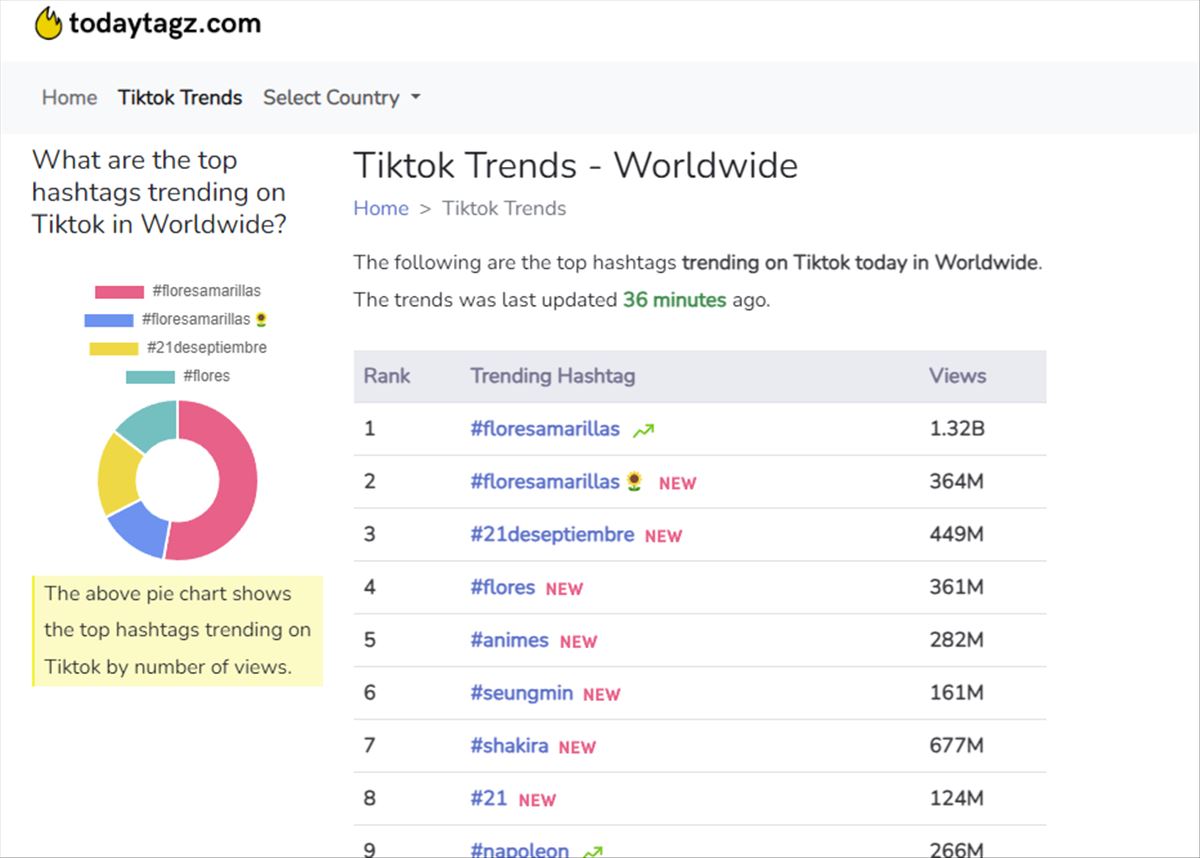Click the 124M views value
Viewport: 1200px width, 858px height.
(x=957, y=799)
